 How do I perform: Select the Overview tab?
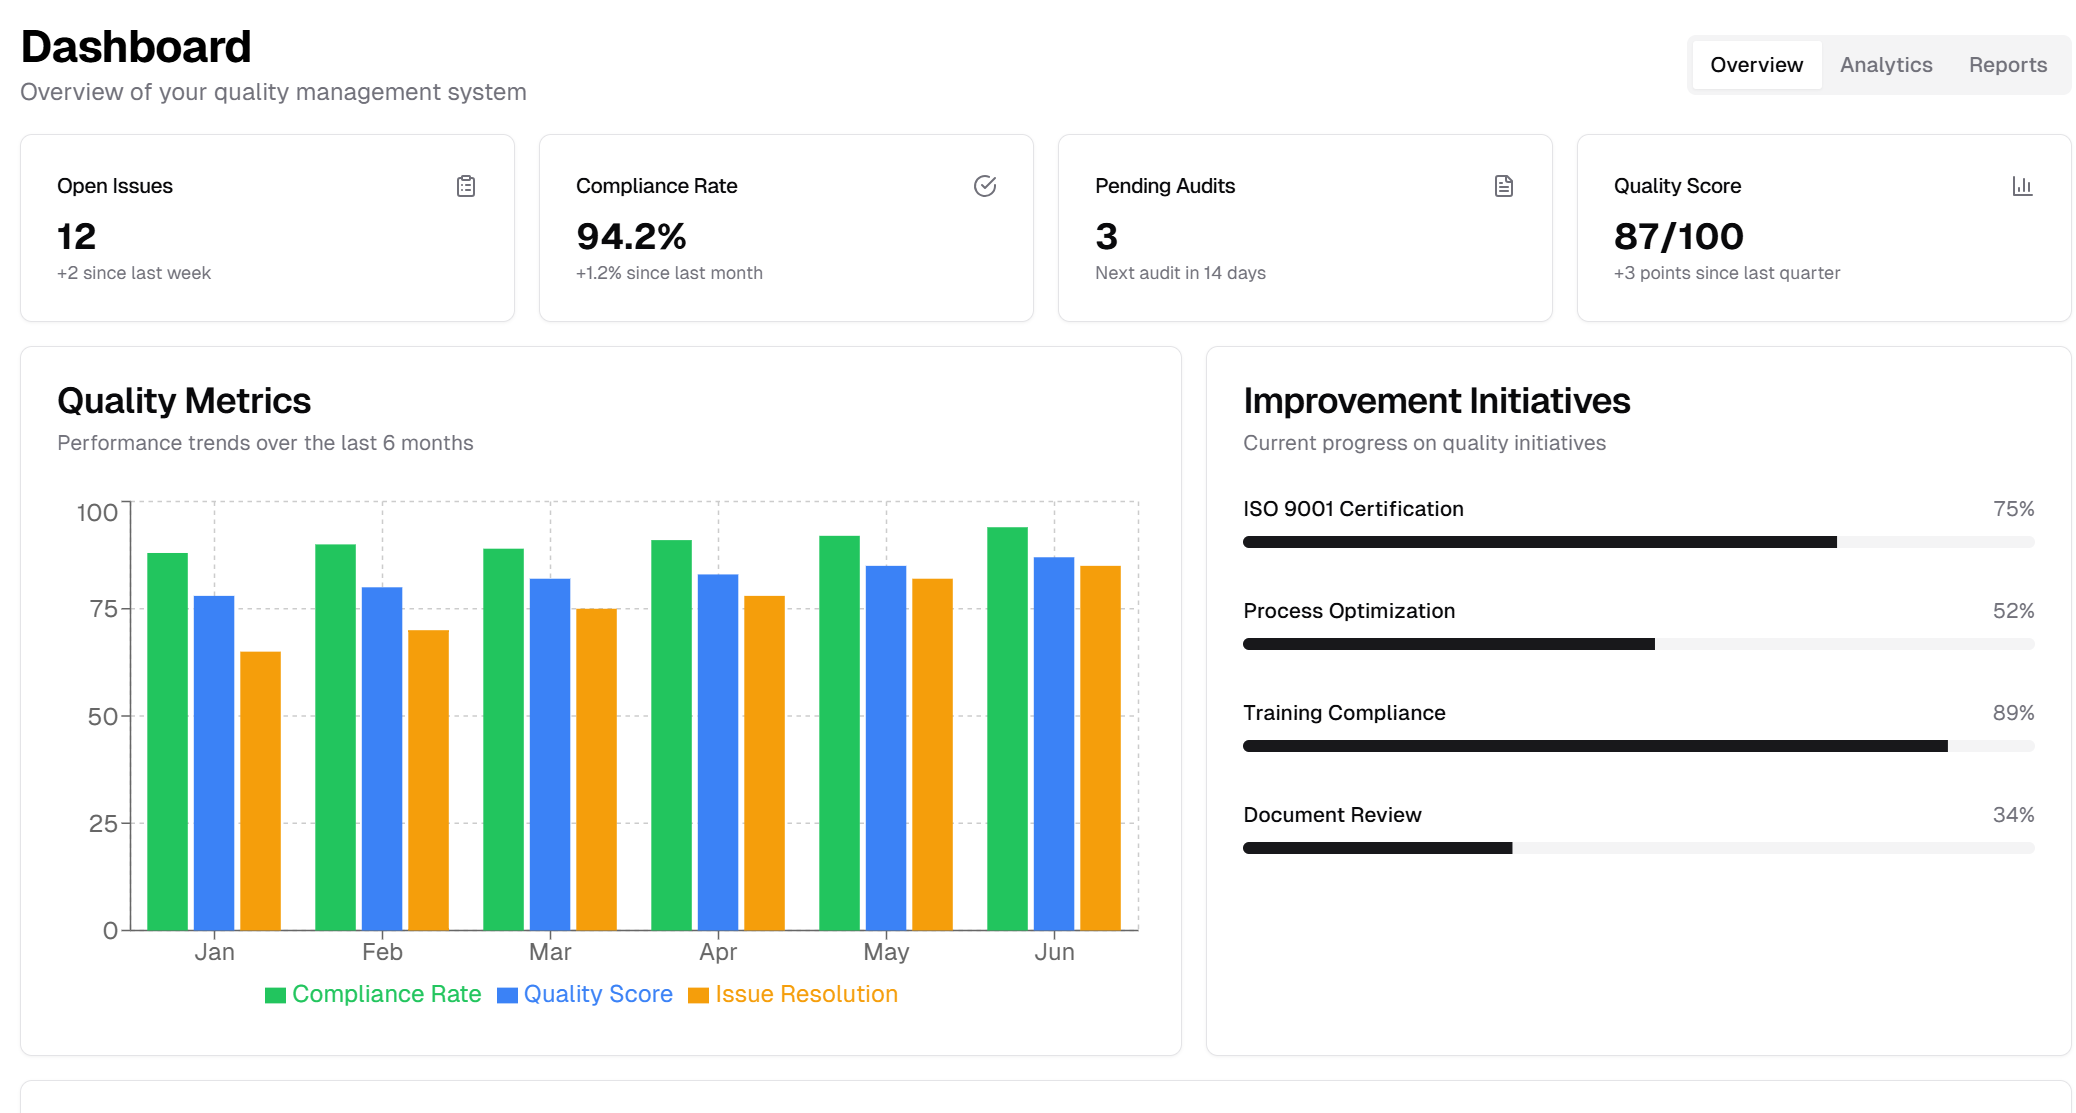(1756, 65)
